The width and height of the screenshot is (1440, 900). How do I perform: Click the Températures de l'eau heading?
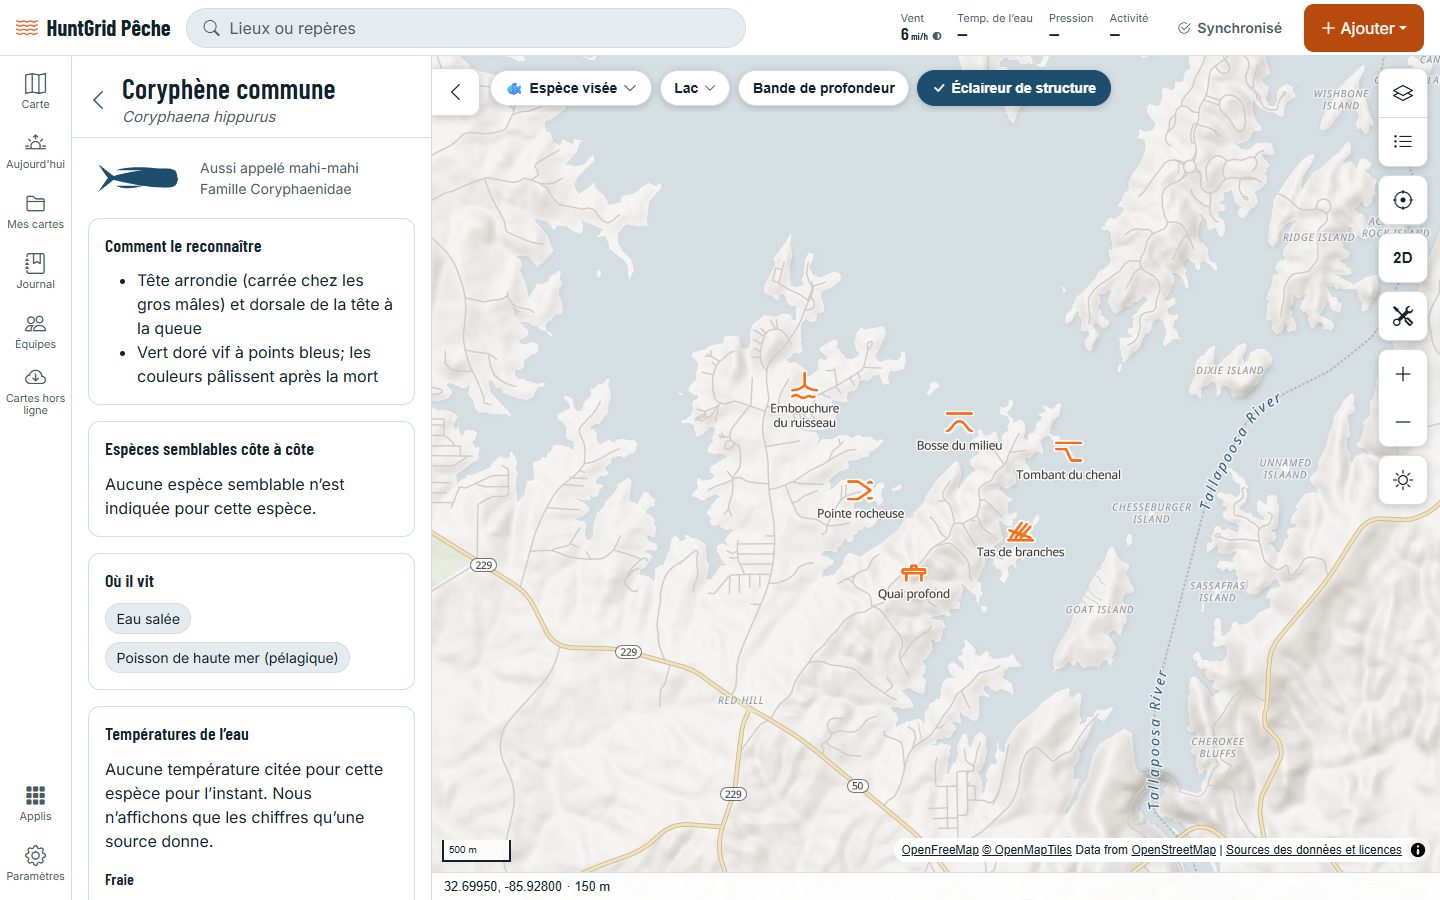[177, 734]
